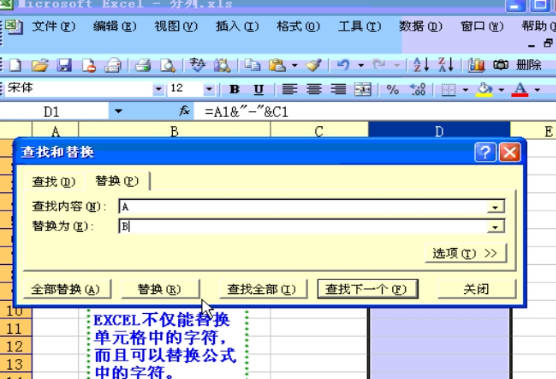Expand the 替换为 history dropdown
Screen dimensions: 556x379
tap(496, 227)
